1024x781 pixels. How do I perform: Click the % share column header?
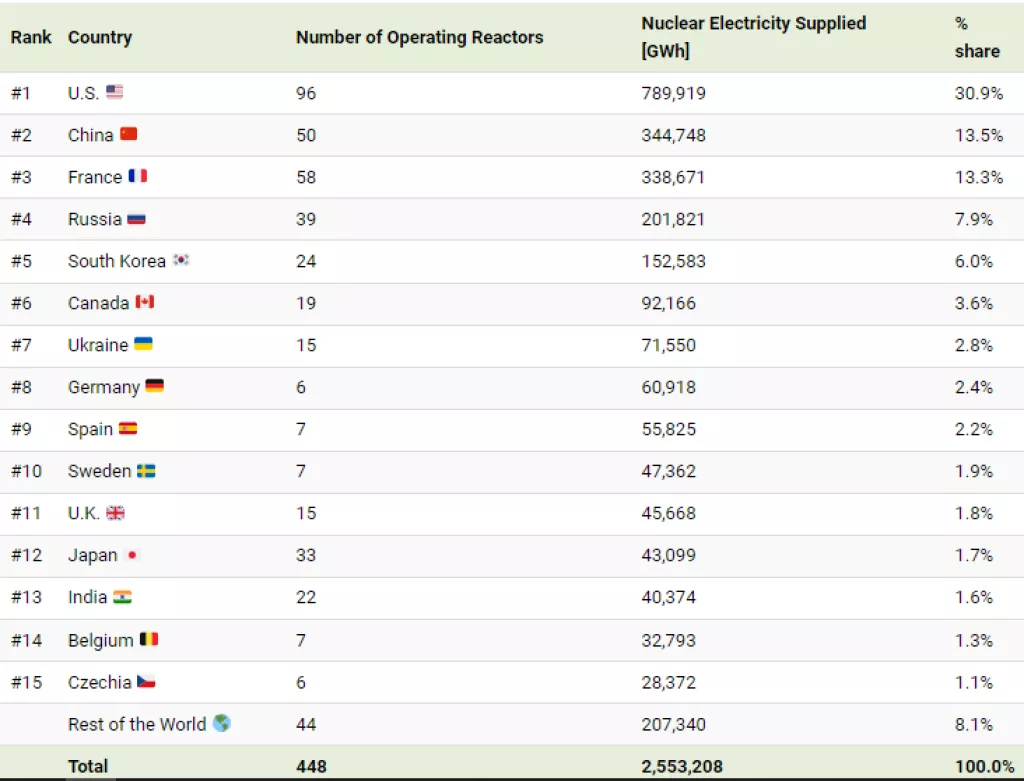(976, 37)
